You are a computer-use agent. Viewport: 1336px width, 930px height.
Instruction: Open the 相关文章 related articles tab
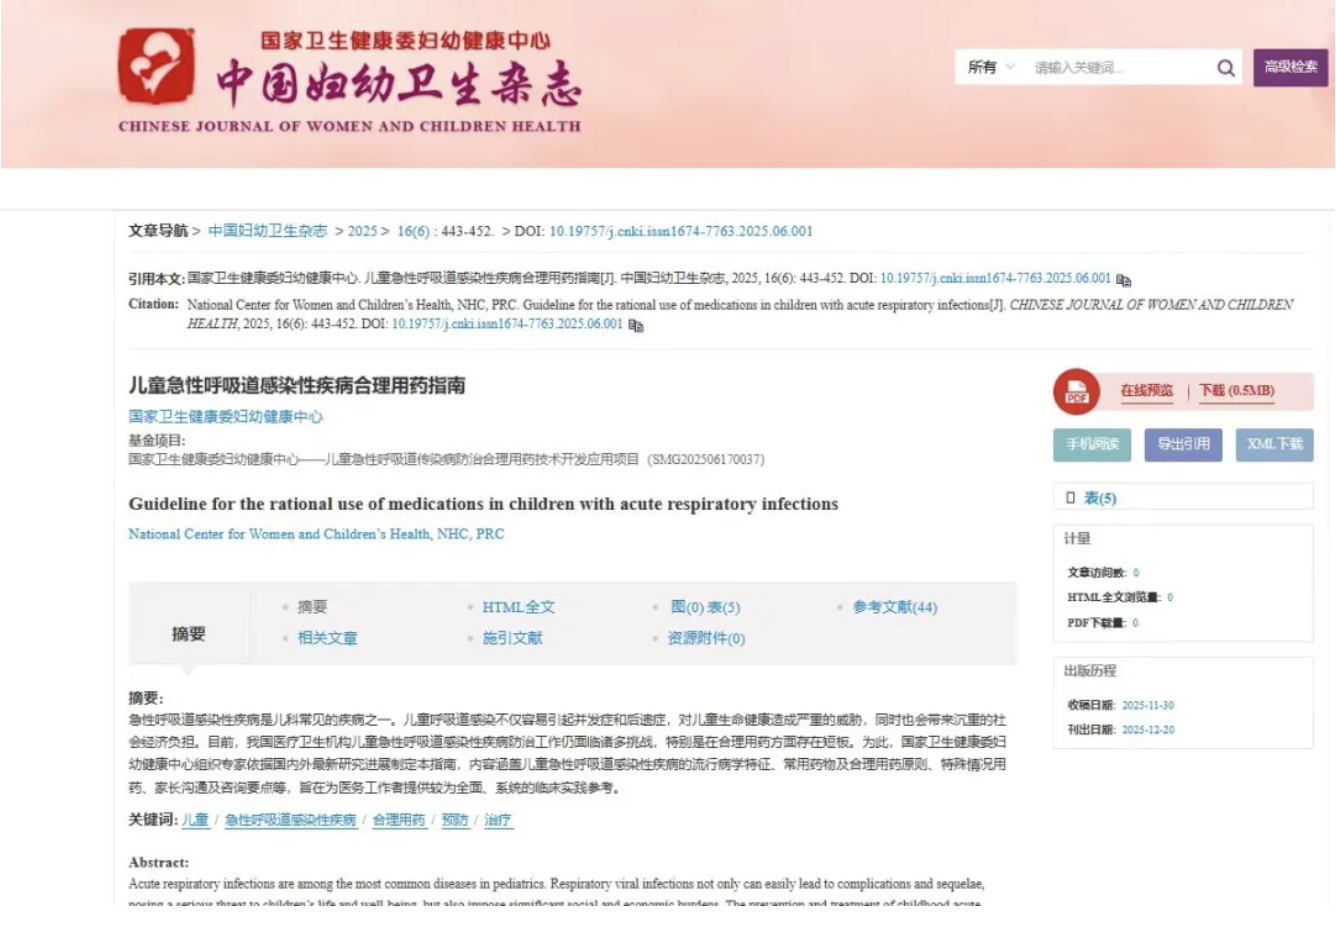[327, 638]
